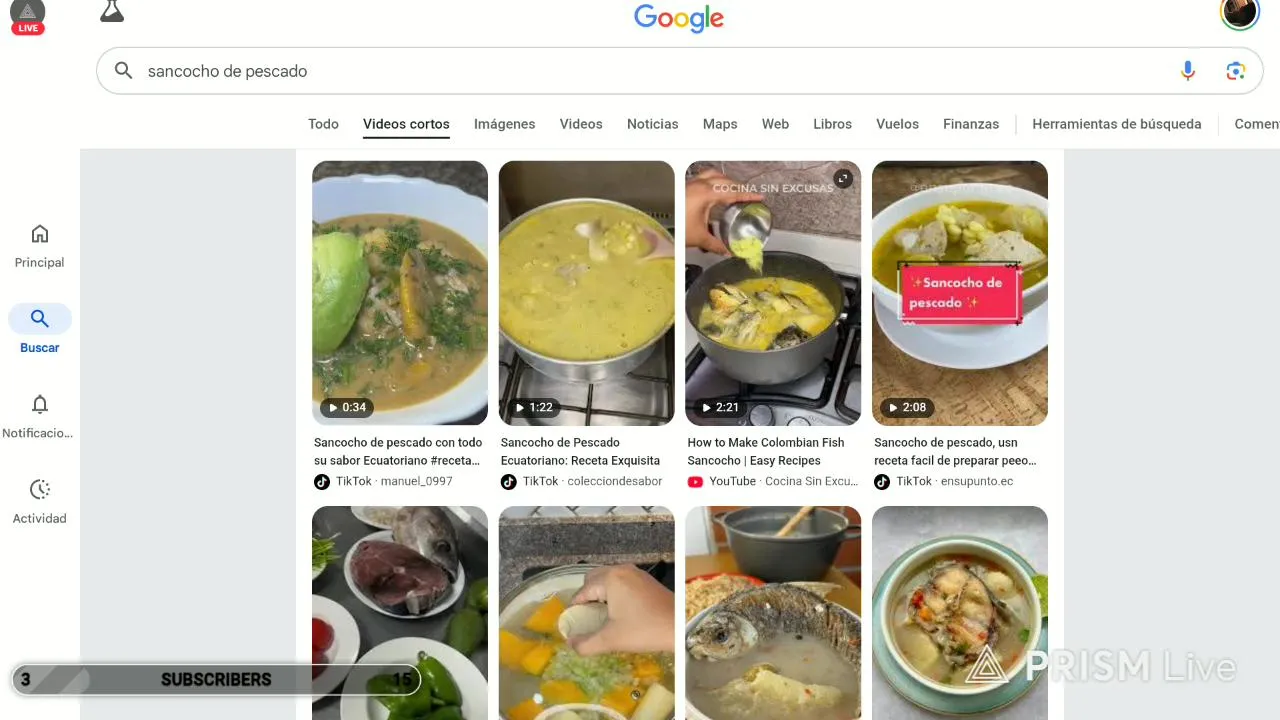1280x720 pixels.
Task: Open the Noticias tab
Action: click(652, 124)
